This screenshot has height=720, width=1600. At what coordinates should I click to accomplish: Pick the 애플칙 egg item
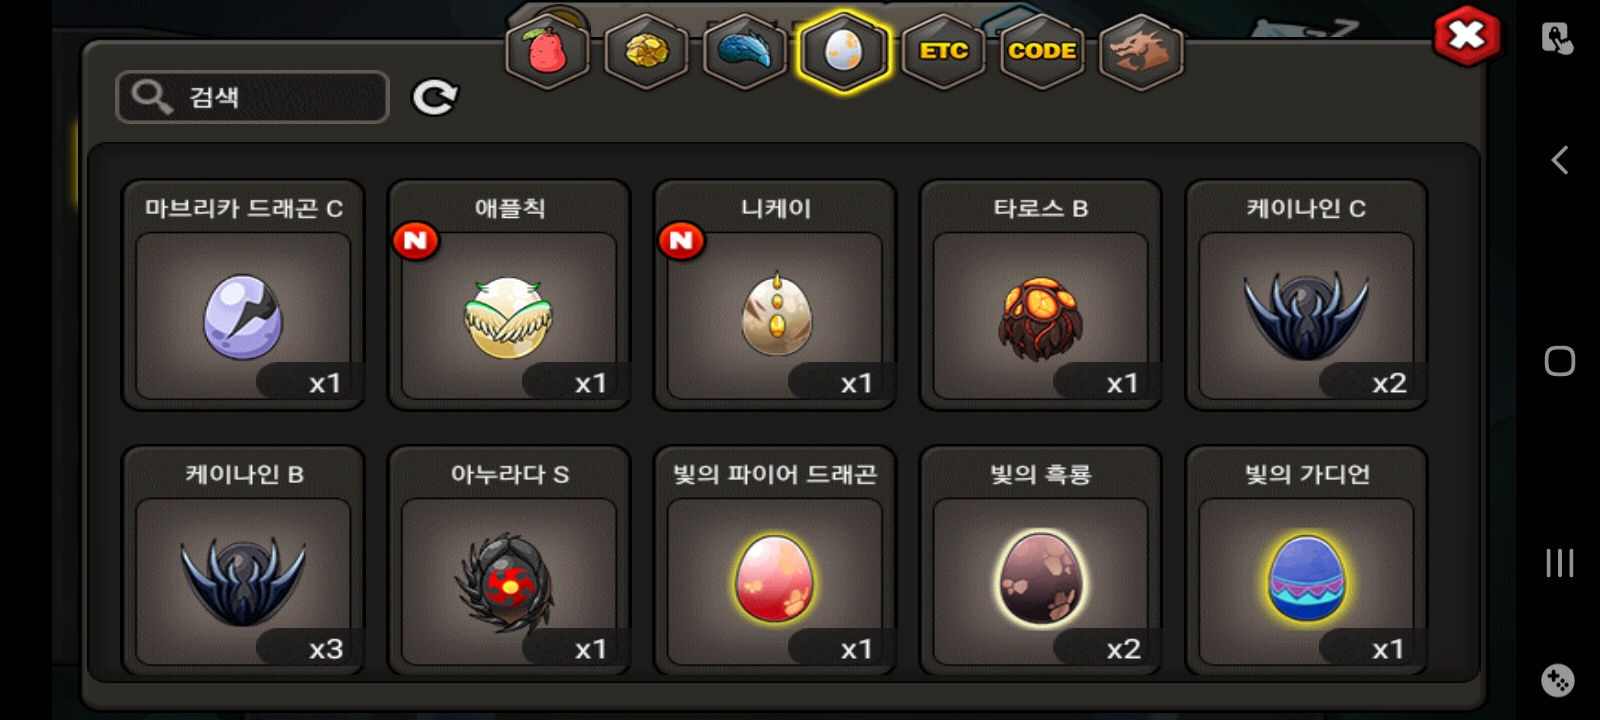click(x=509, y=295)
